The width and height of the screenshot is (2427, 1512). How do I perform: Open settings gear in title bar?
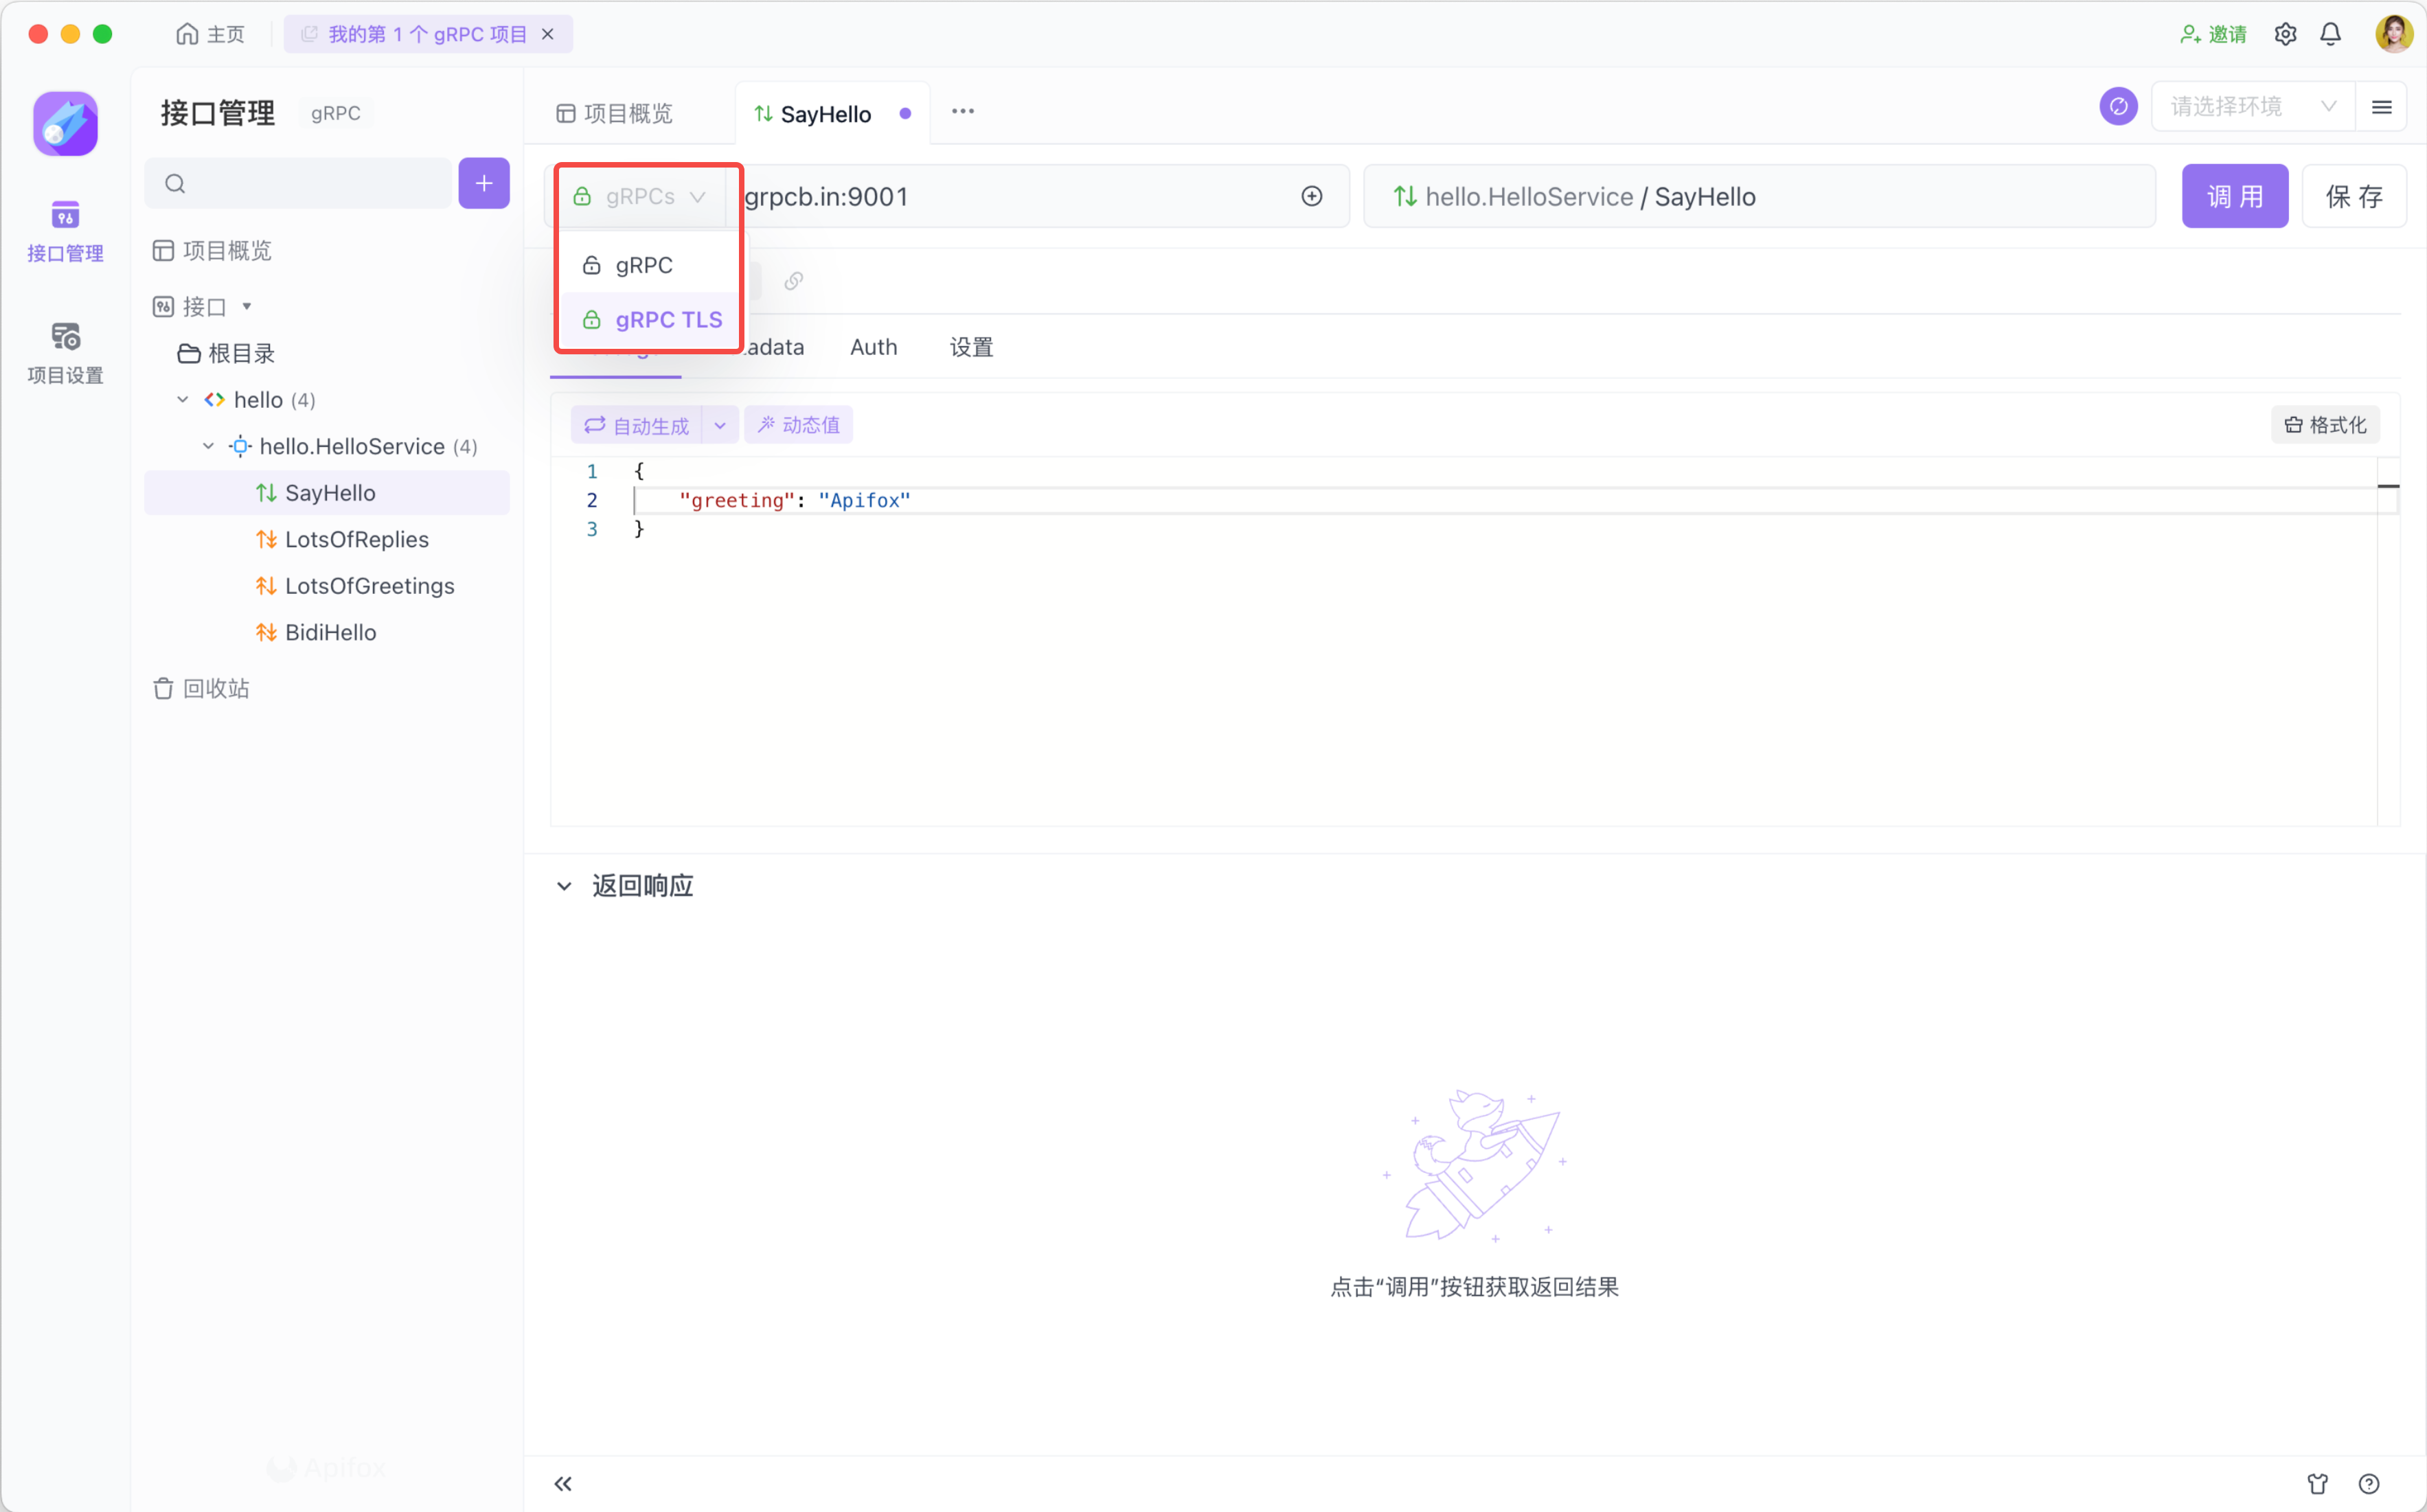click(2285, 34)
